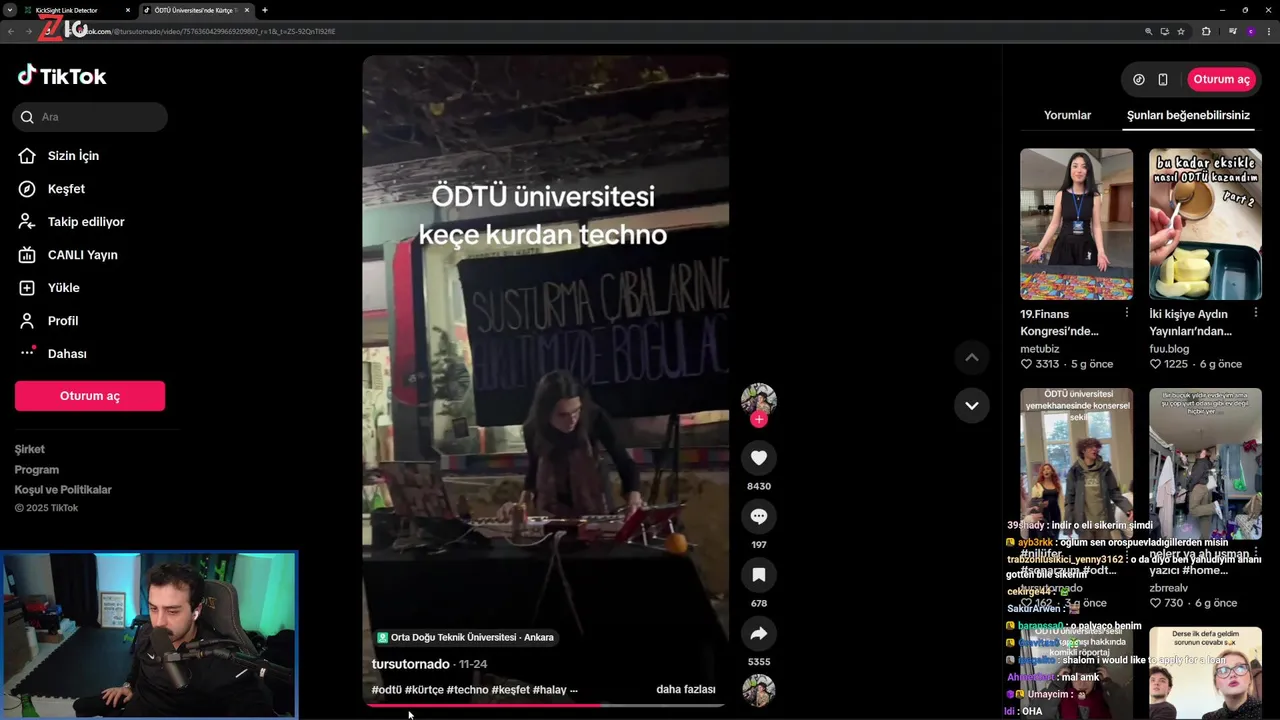Viewport: 1280px width, 720px height.
Task: Go to previous video with up arrow
Action: [972, 358]
